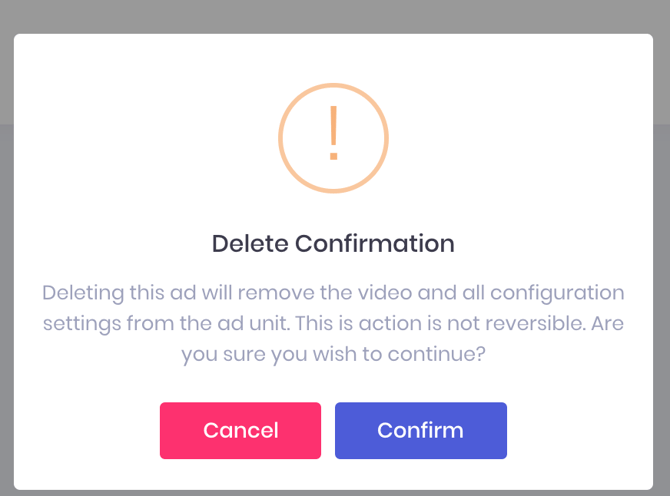Image resolution: width=670 pixels, height=496 pixels.
Task: Select the "Delete Confirmation" heading
Action: 333,243
